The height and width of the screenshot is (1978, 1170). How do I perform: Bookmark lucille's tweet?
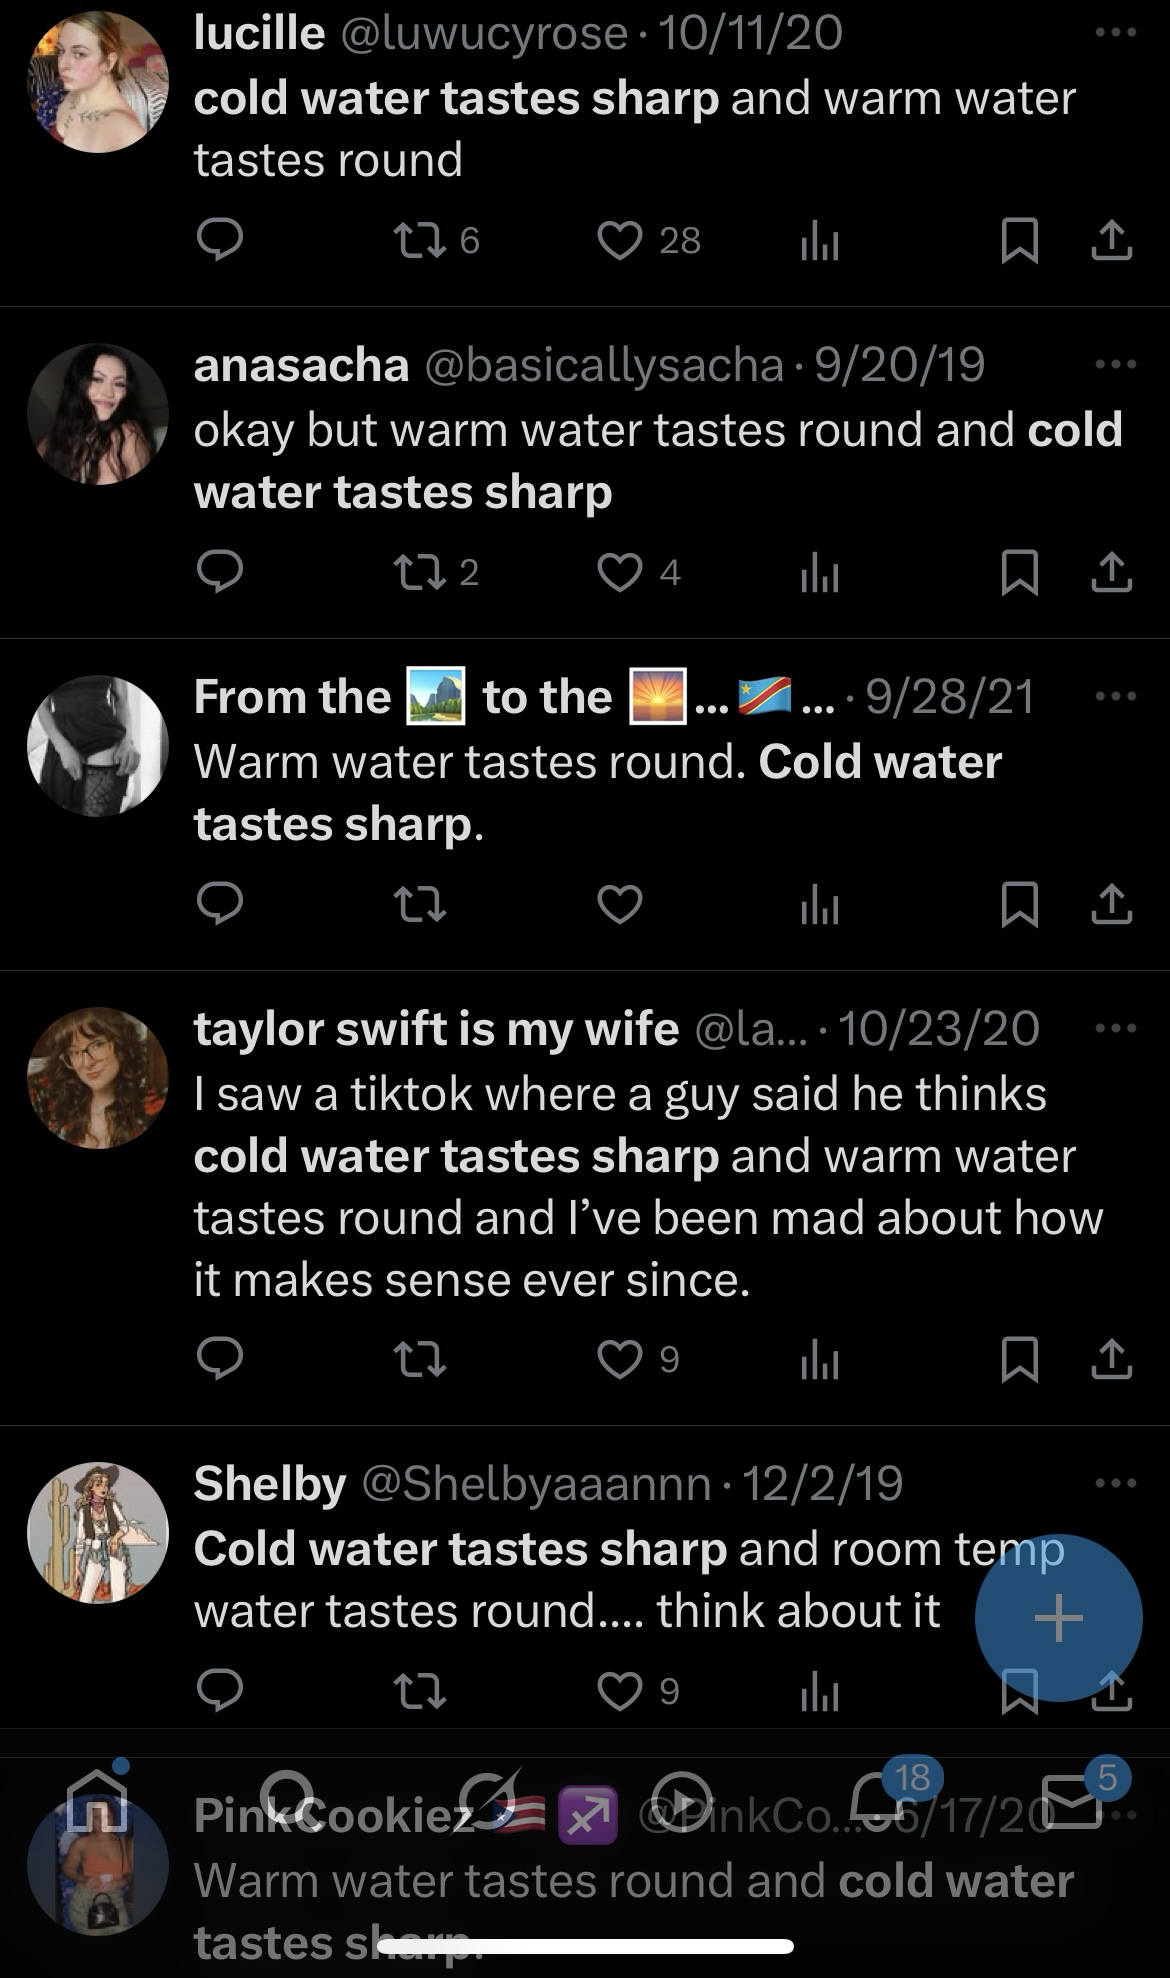coord(1019,242)
